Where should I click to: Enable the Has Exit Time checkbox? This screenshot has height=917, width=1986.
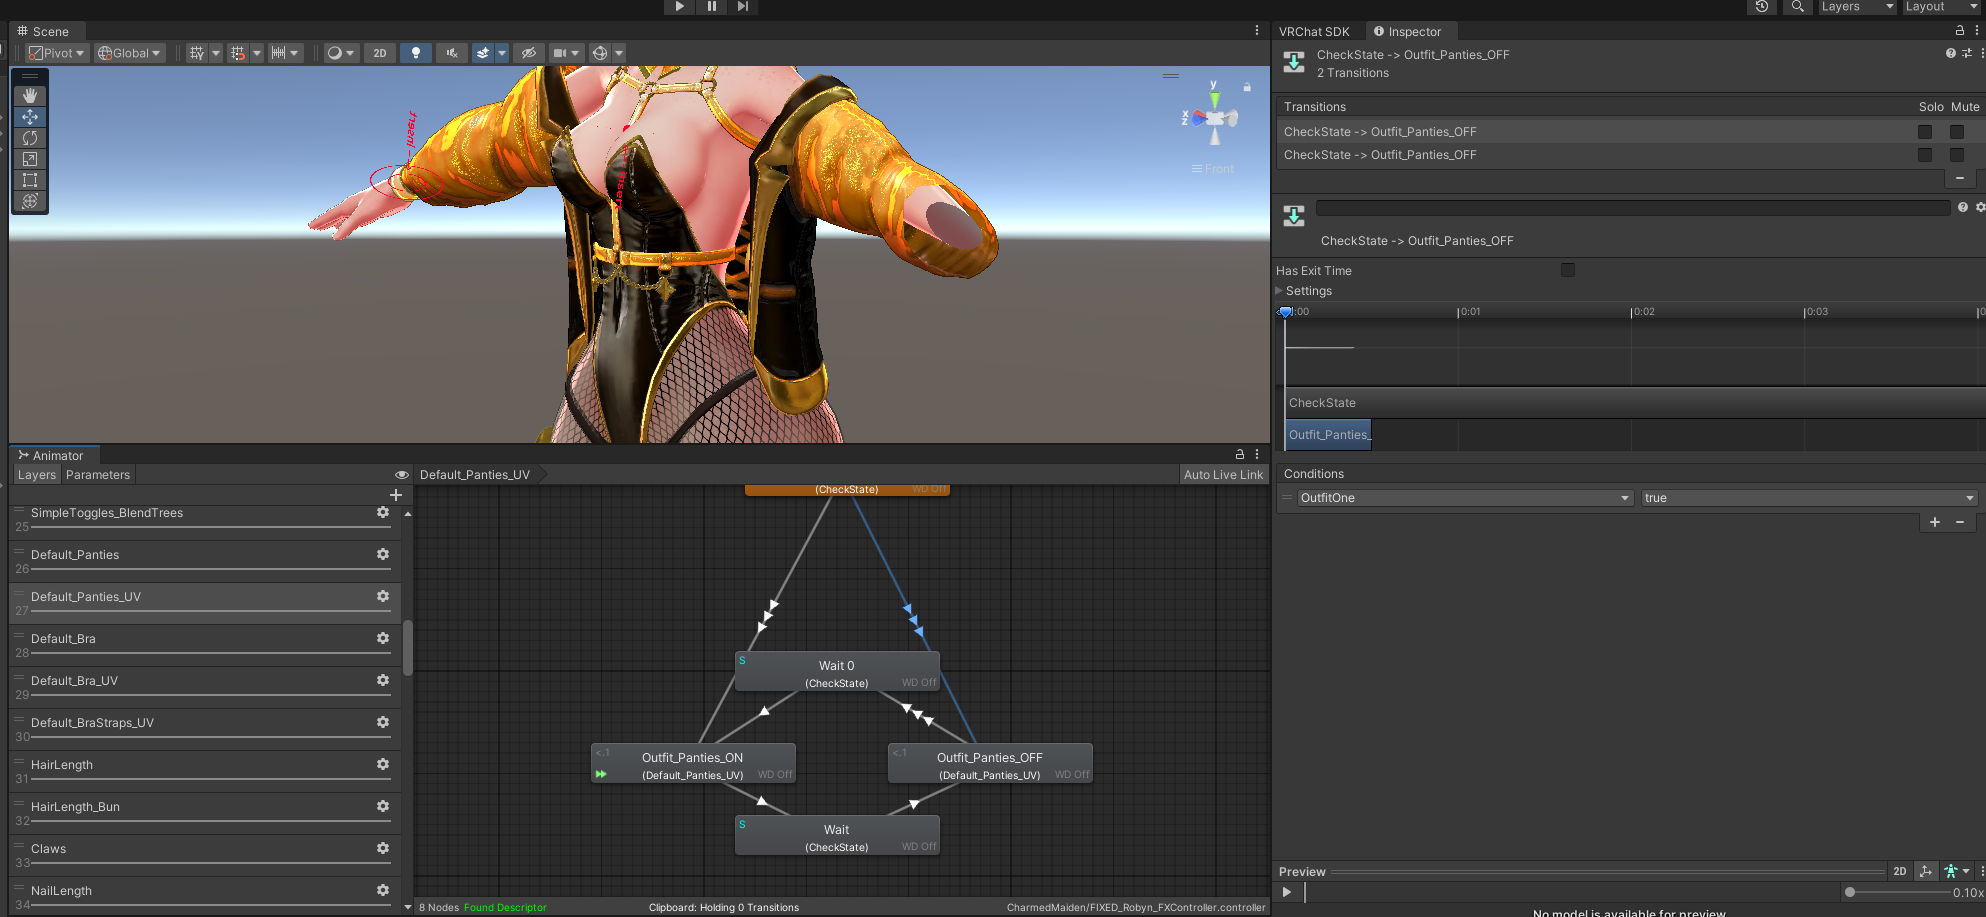[x=1568, y=270]
